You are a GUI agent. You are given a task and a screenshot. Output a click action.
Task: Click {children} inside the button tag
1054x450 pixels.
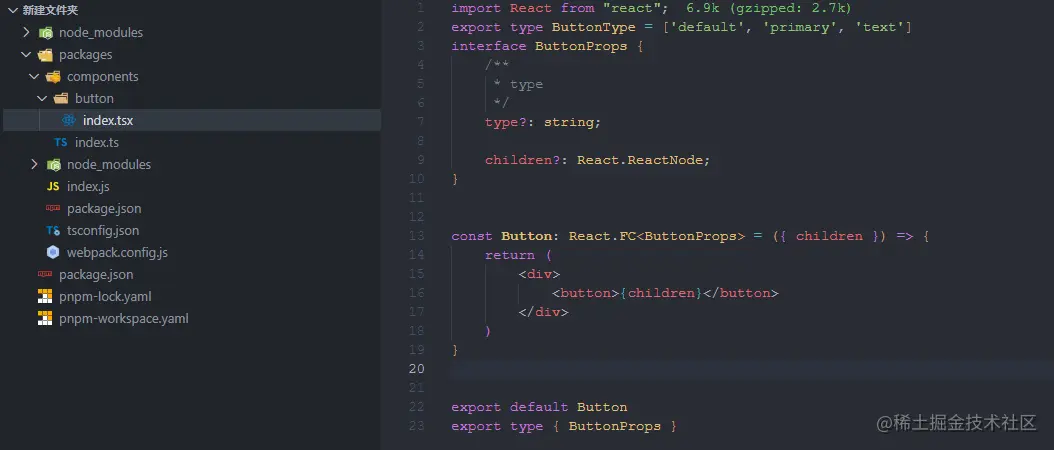coord(661,293)
